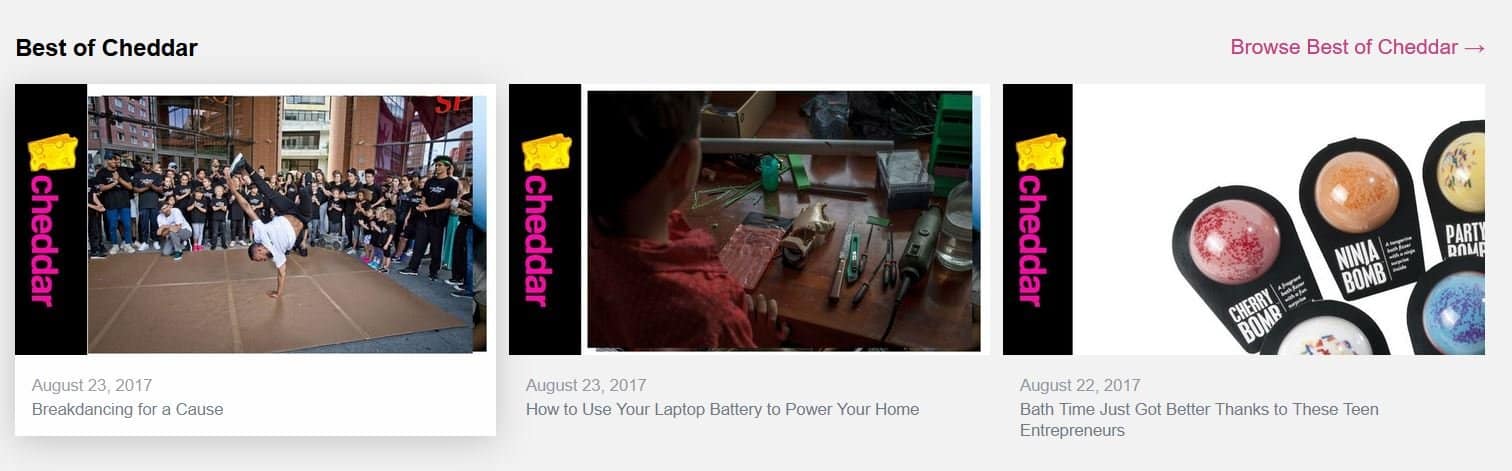
Task: Click August 23, 2017 date above Breakdancing title
Action: [92, 385]
